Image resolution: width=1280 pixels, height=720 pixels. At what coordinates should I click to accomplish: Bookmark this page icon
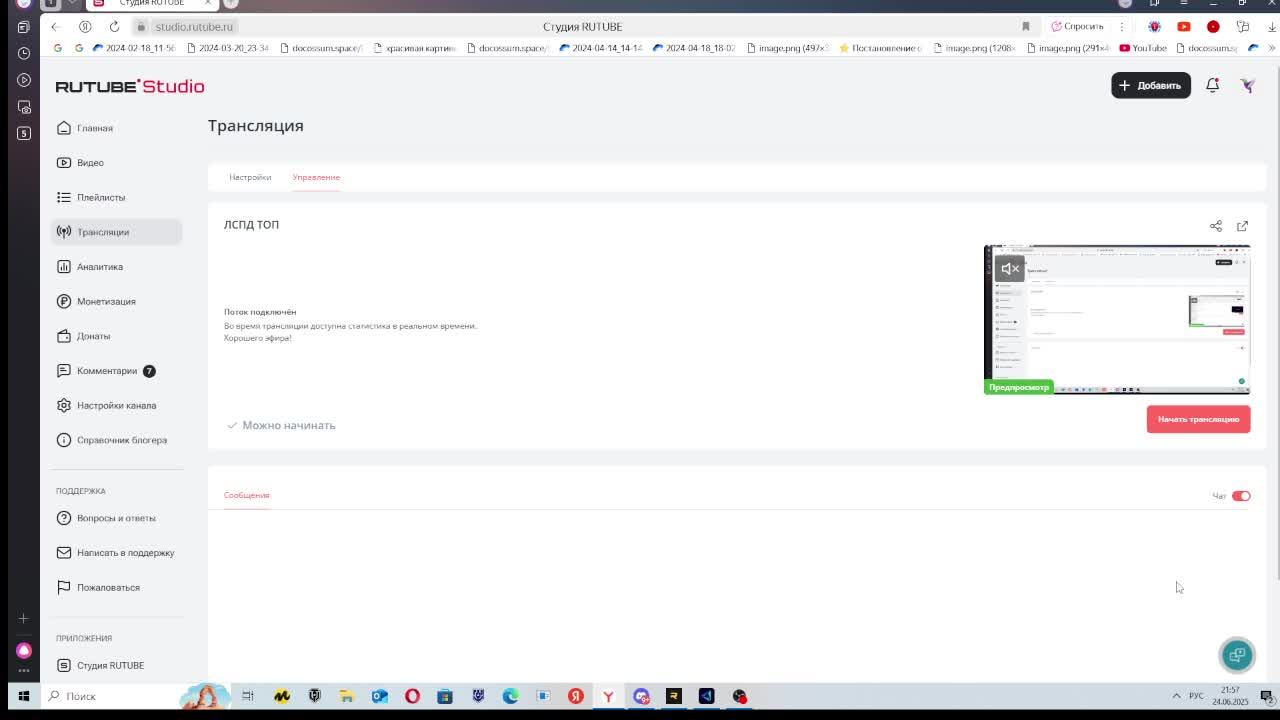click(x=1025, y=27)
